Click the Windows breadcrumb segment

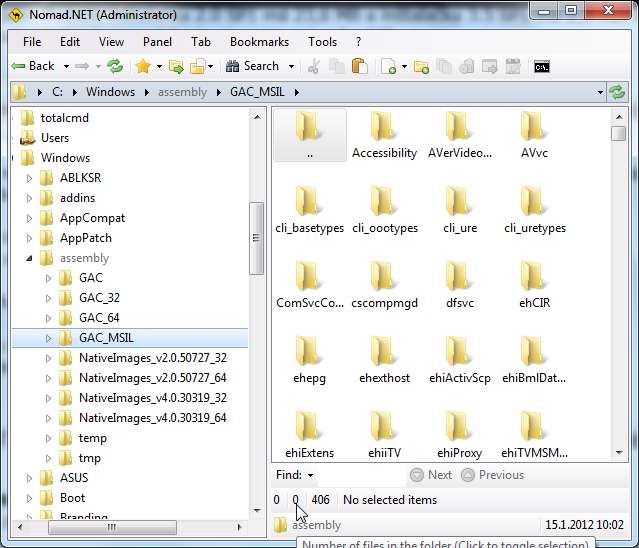110,92
